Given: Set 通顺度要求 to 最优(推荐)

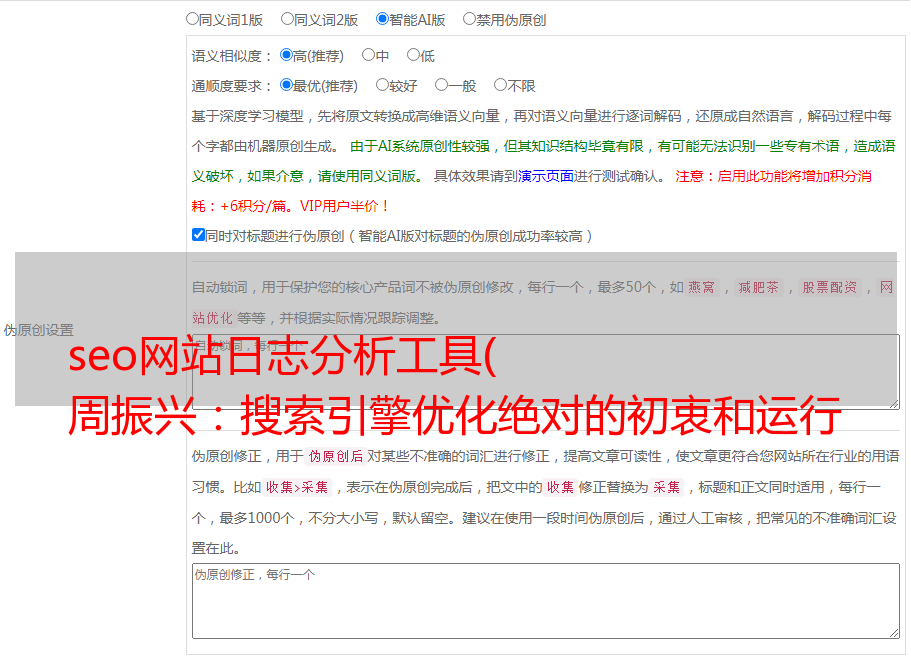Looking at the screenshot, I should [286, 85].
